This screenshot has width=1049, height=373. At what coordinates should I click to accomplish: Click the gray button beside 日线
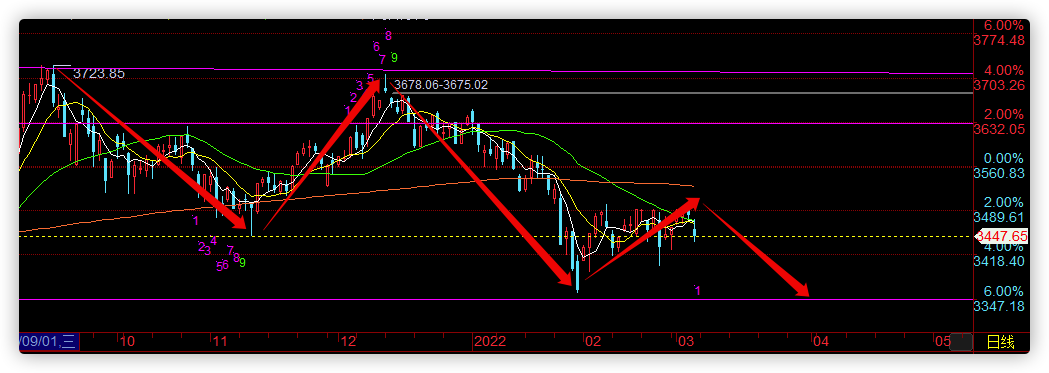(961, 342)
